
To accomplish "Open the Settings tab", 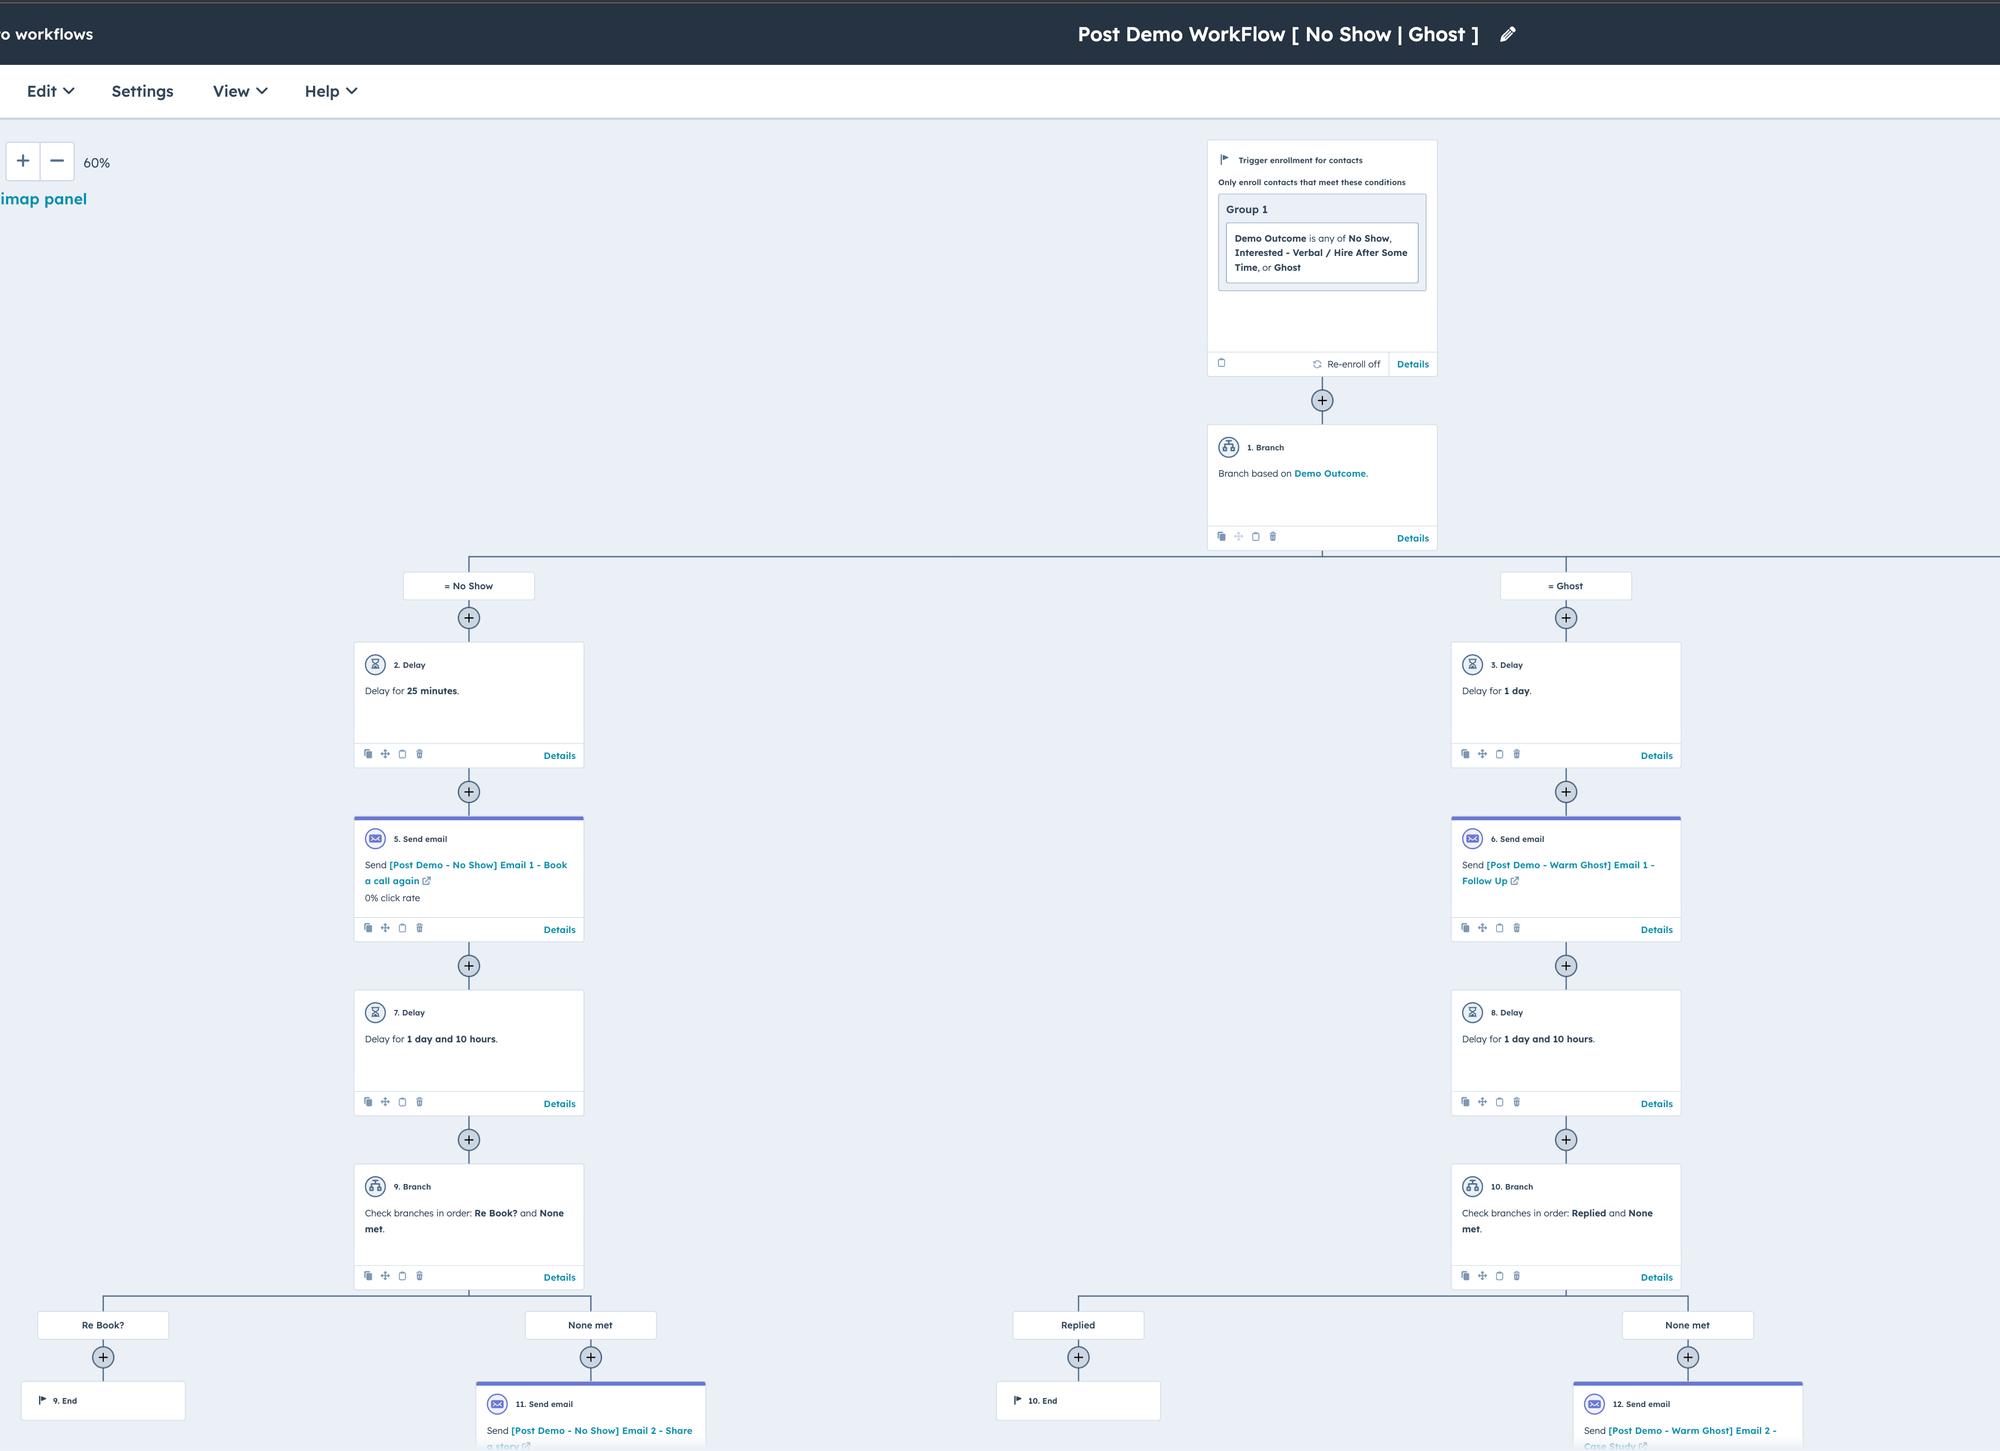I will [142, 91].
